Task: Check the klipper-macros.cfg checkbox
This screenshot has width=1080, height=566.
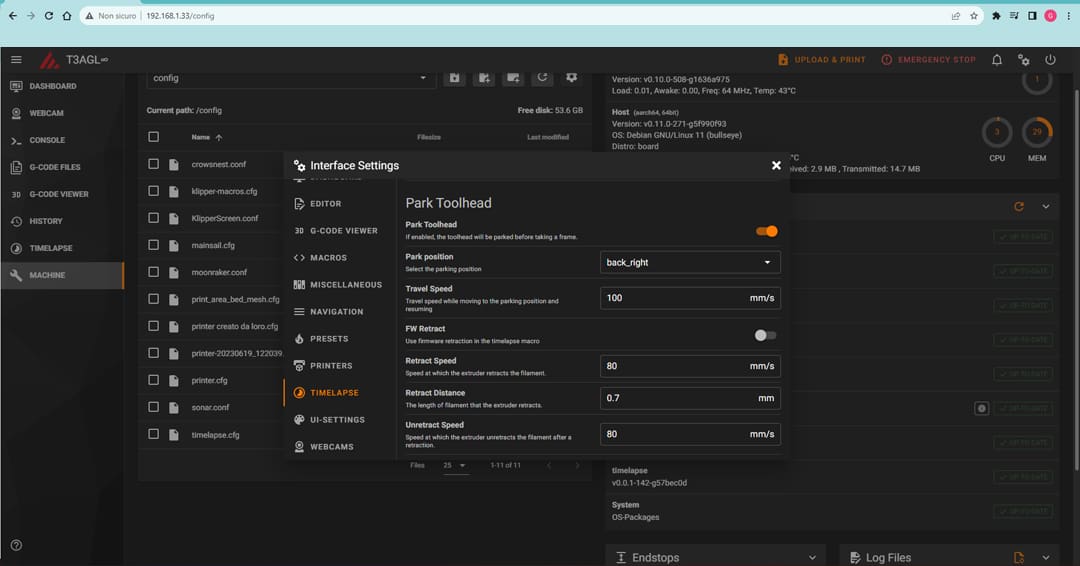Action: point(154,191)
